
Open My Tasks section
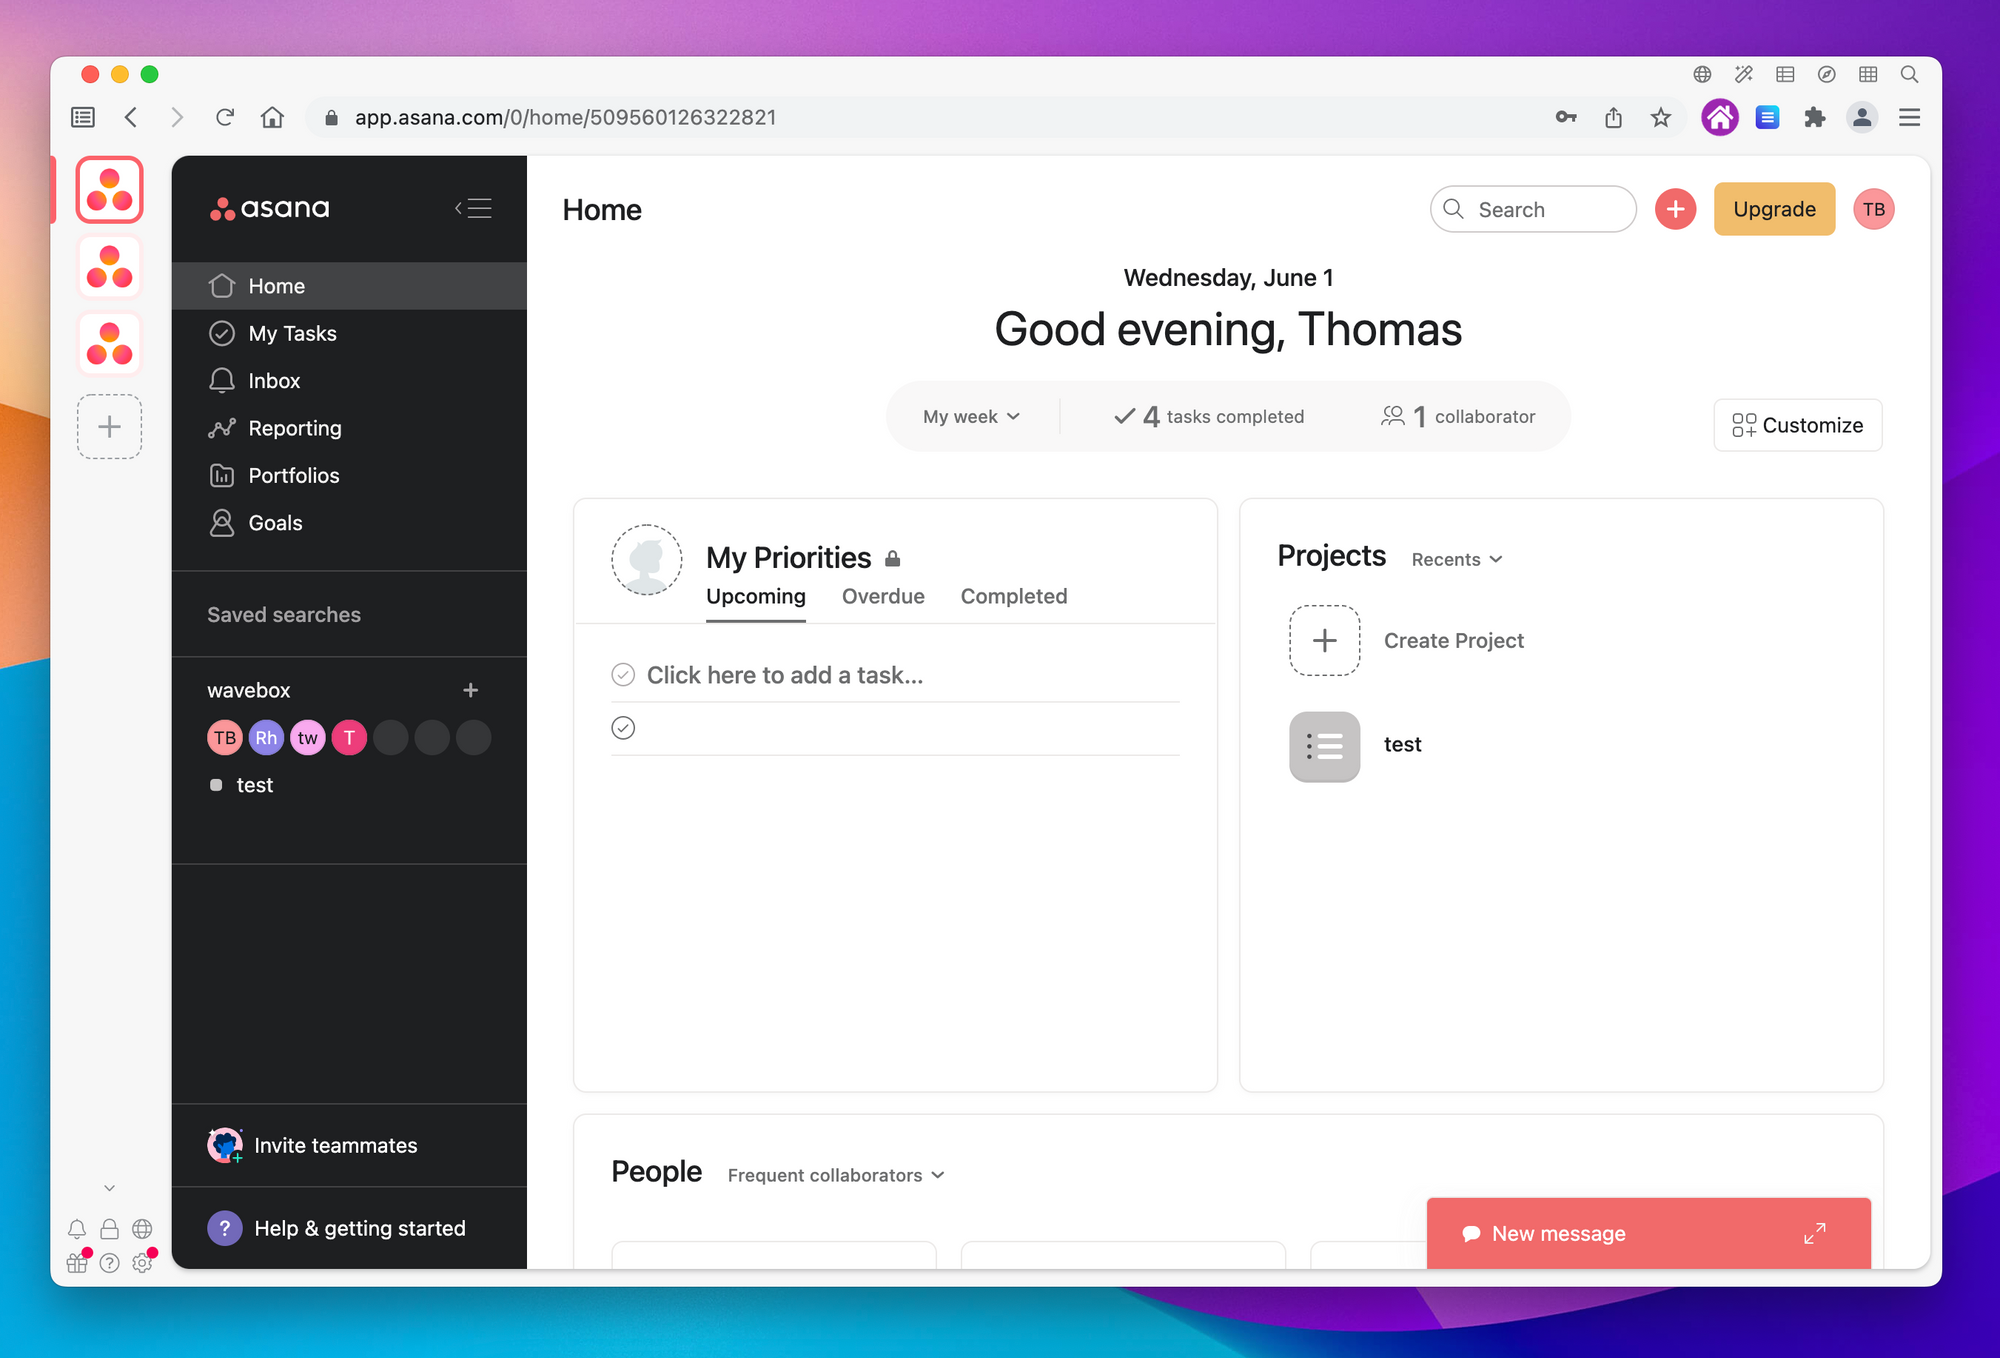(292, 332)
